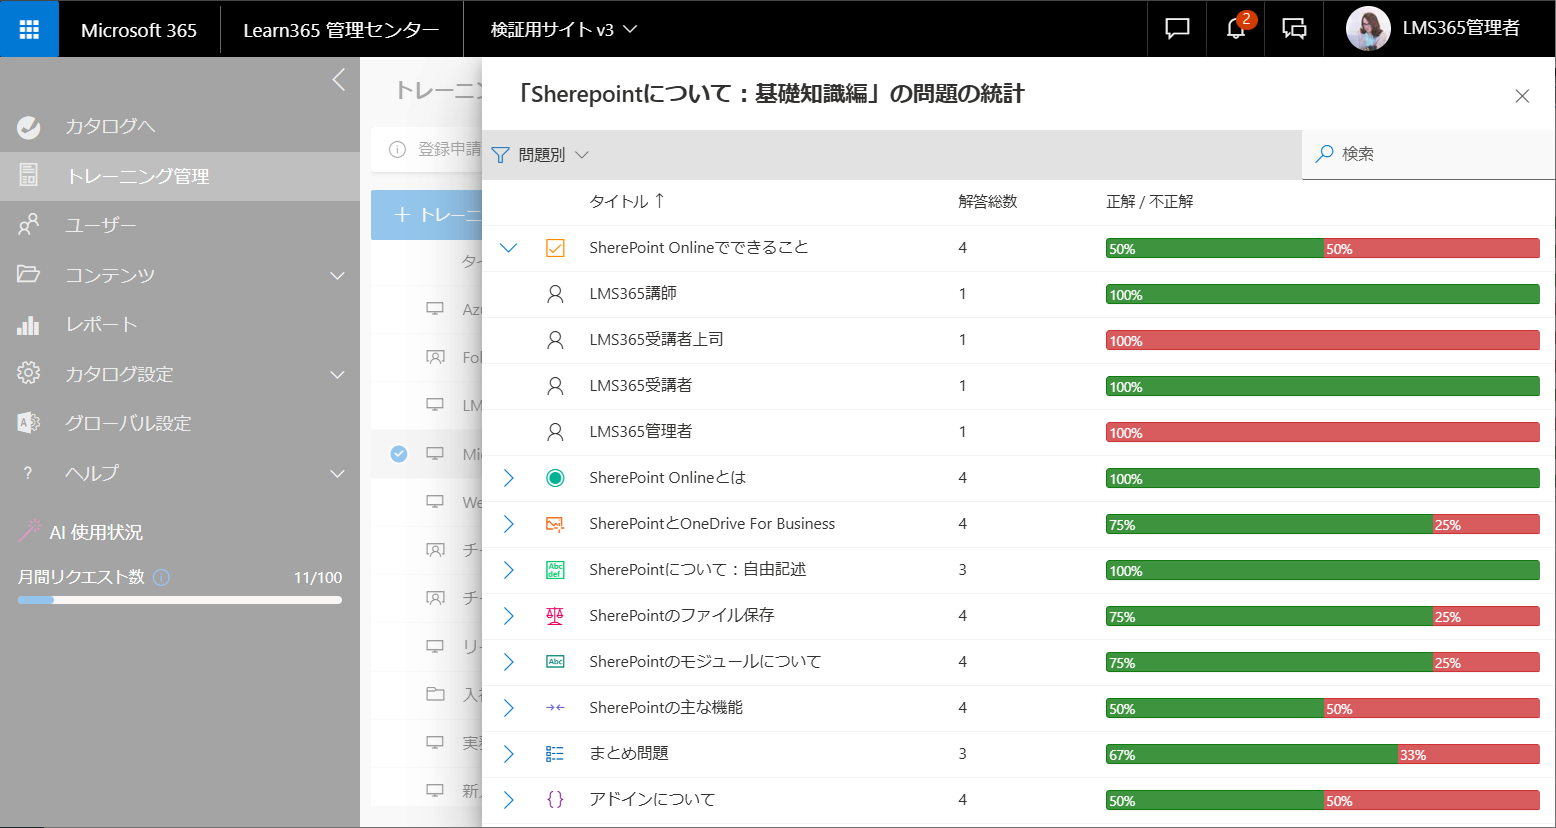Click Microsoft 365 header link
This screenshot has height=828, width=1556.
[139, 30]
